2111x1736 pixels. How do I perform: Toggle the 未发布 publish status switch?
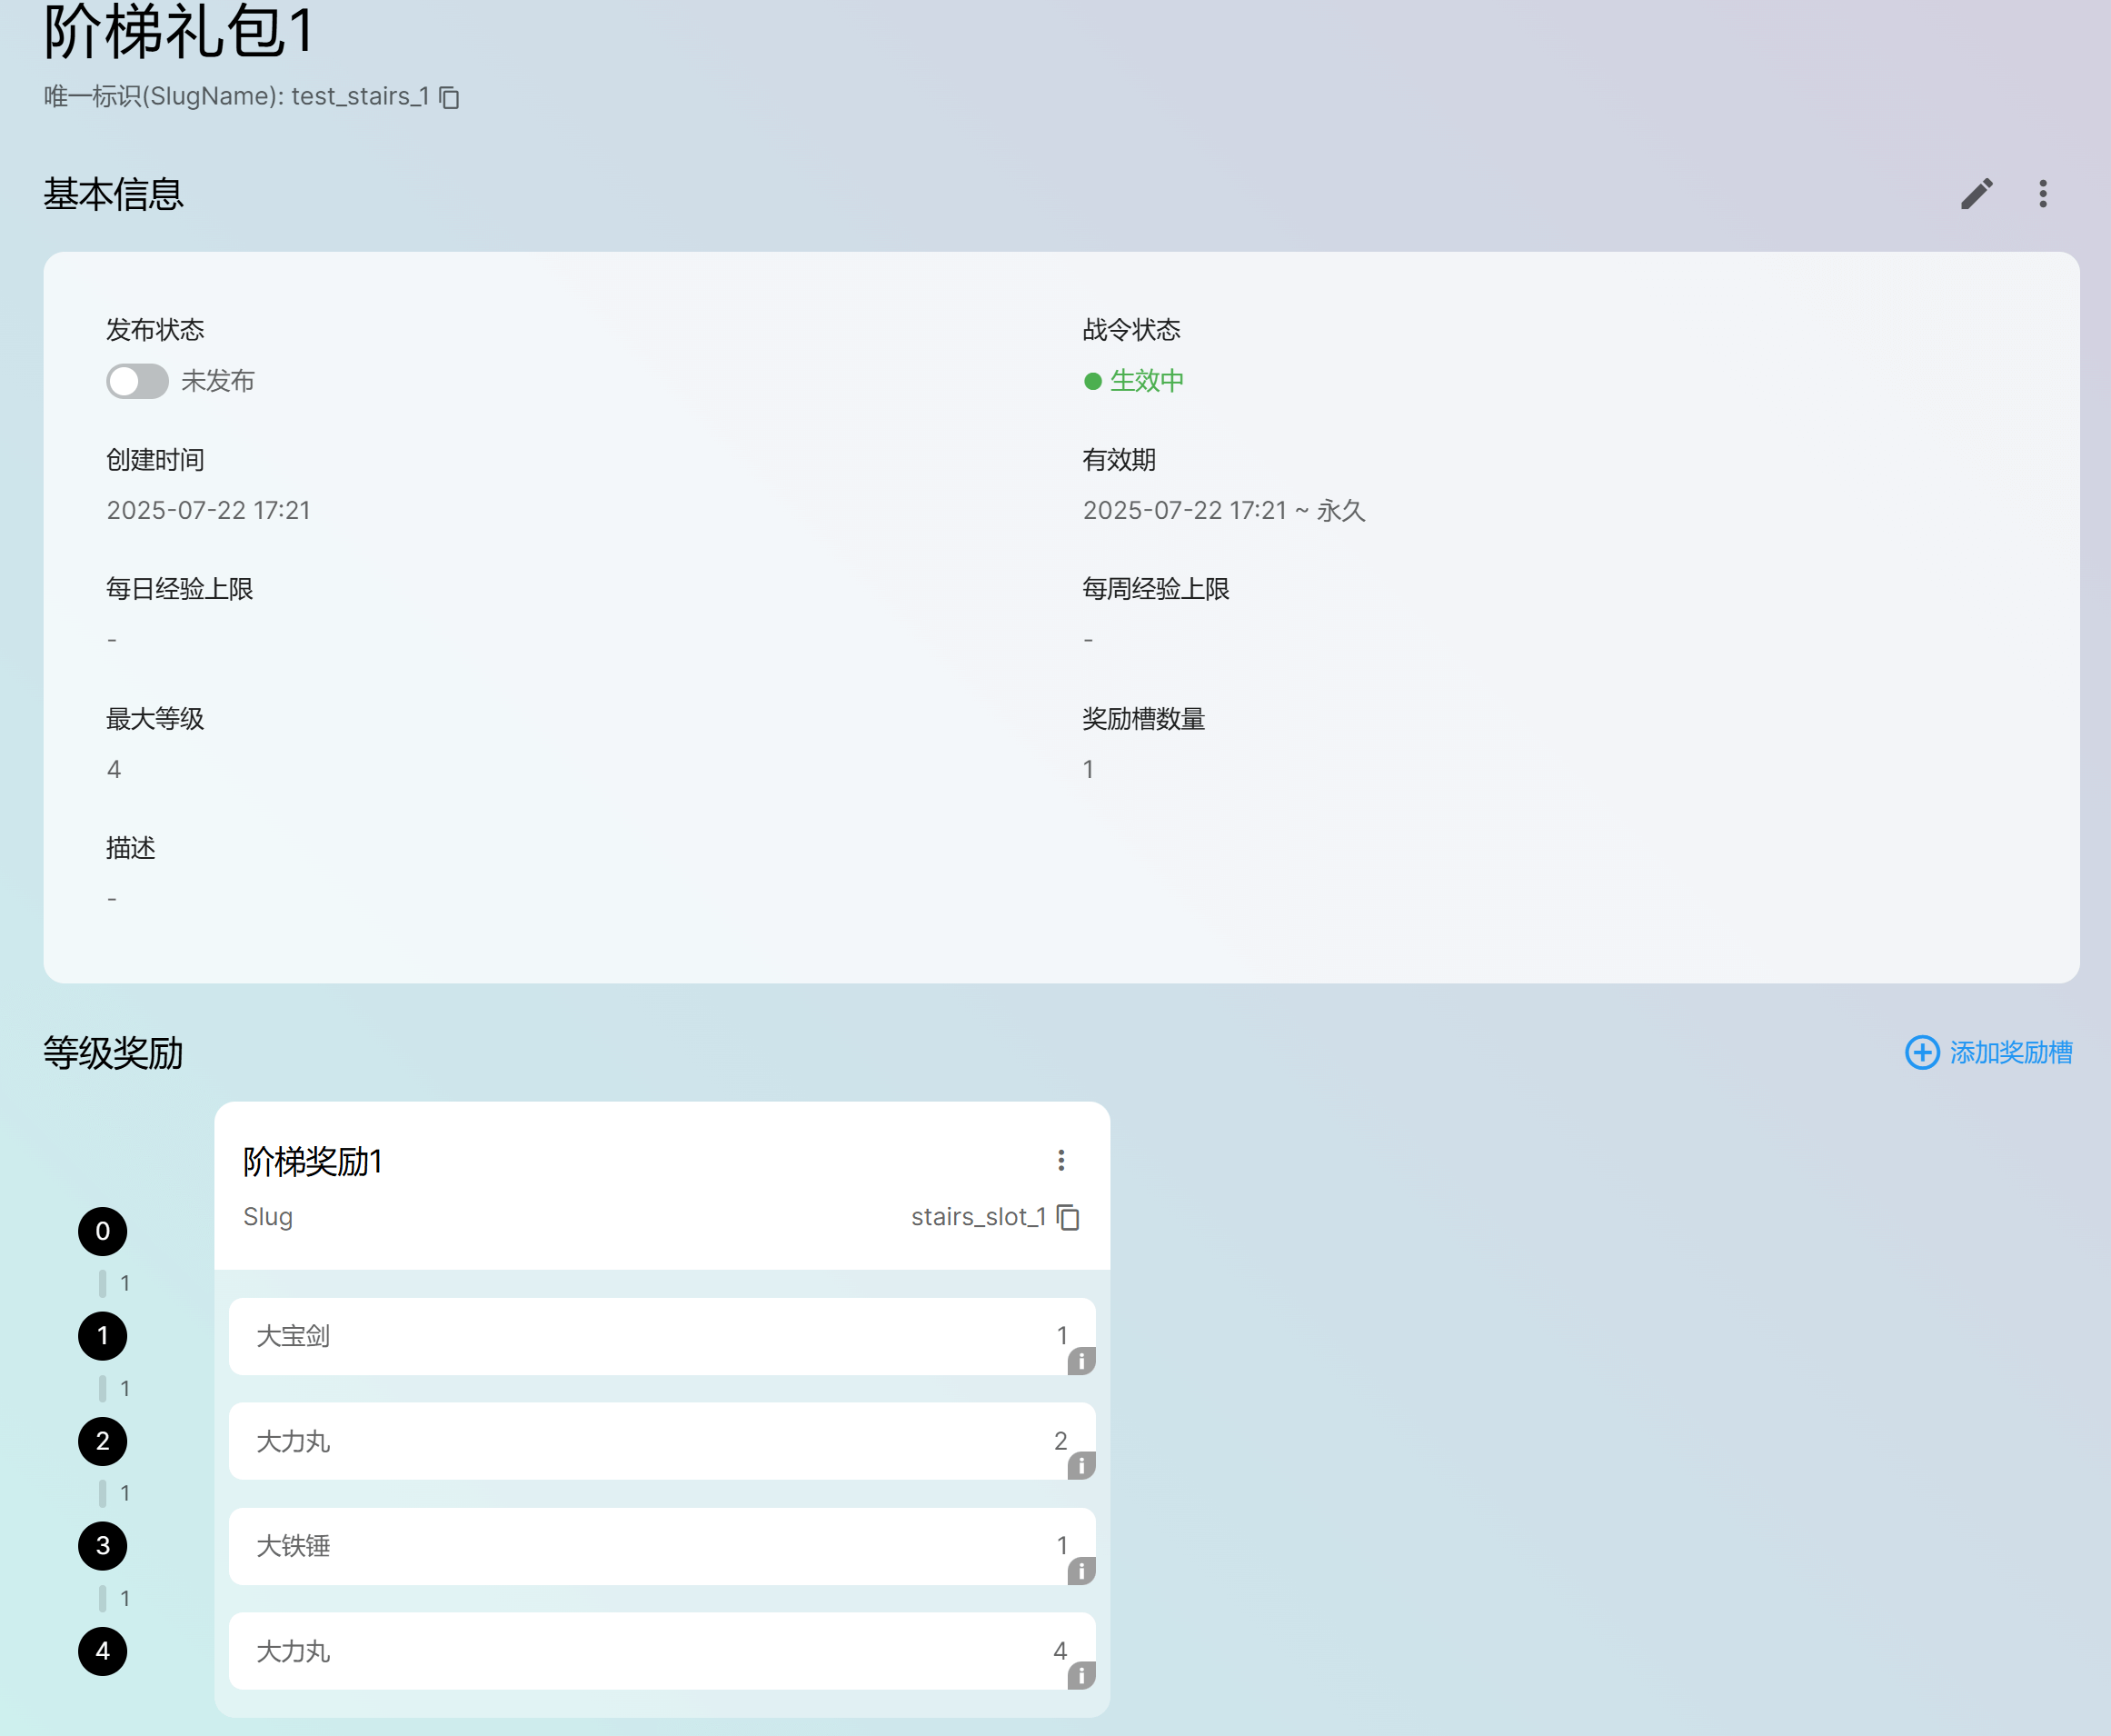(138, 381)
